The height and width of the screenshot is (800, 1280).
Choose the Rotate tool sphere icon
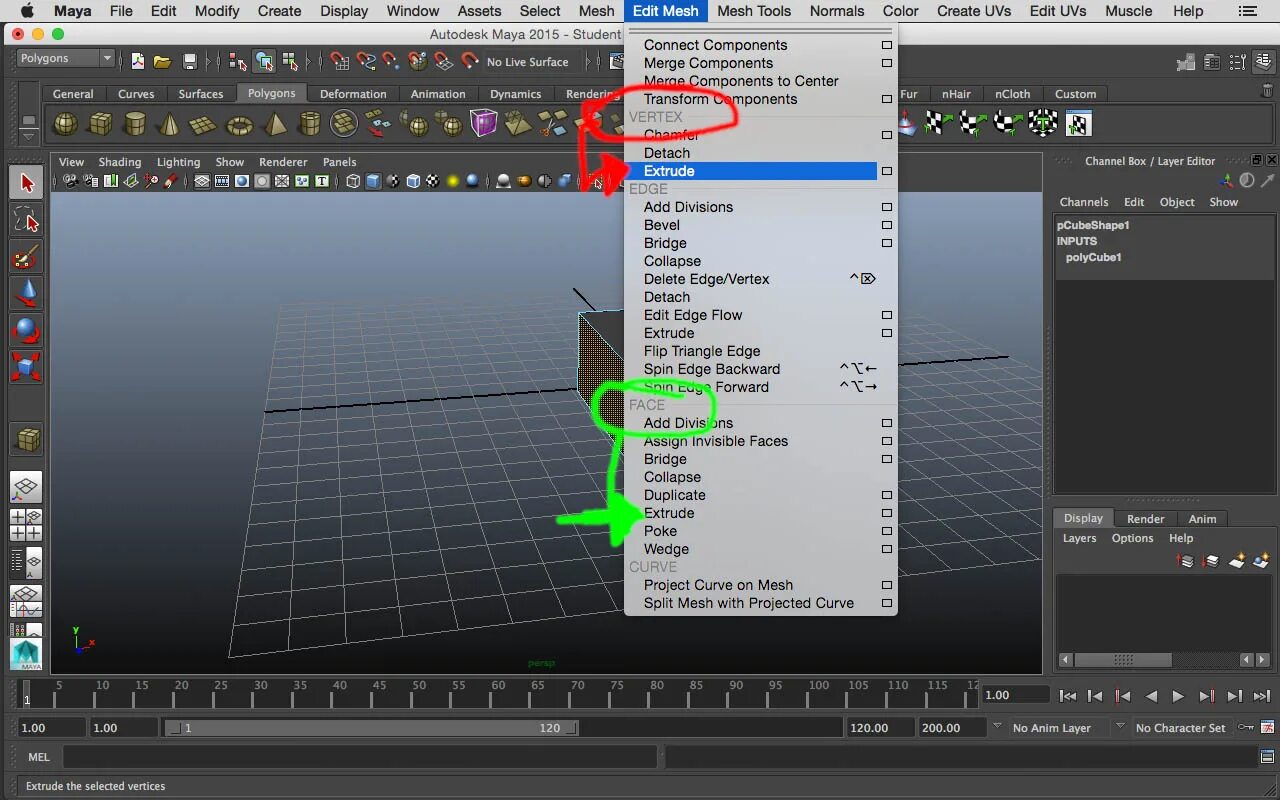pyautogui.click(x=27, y=330)
